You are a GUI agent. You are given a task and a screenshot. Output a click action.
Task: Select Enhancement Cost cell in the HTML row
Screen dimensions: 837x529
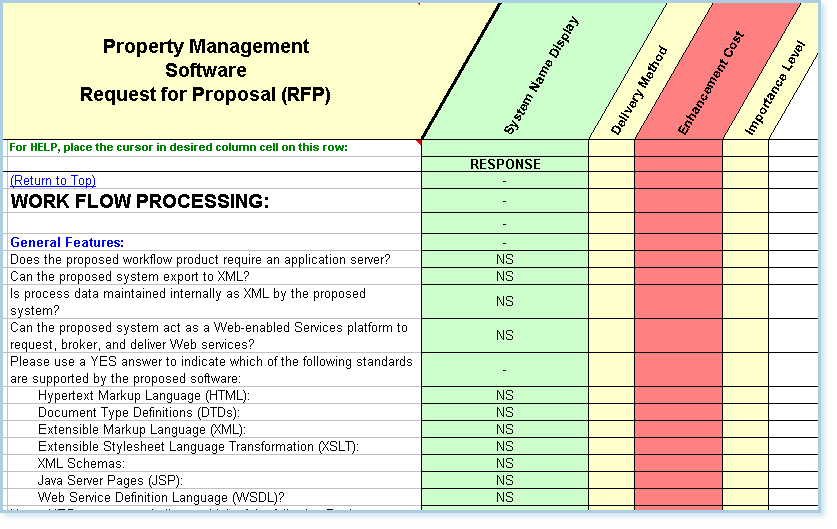point(678,396)
